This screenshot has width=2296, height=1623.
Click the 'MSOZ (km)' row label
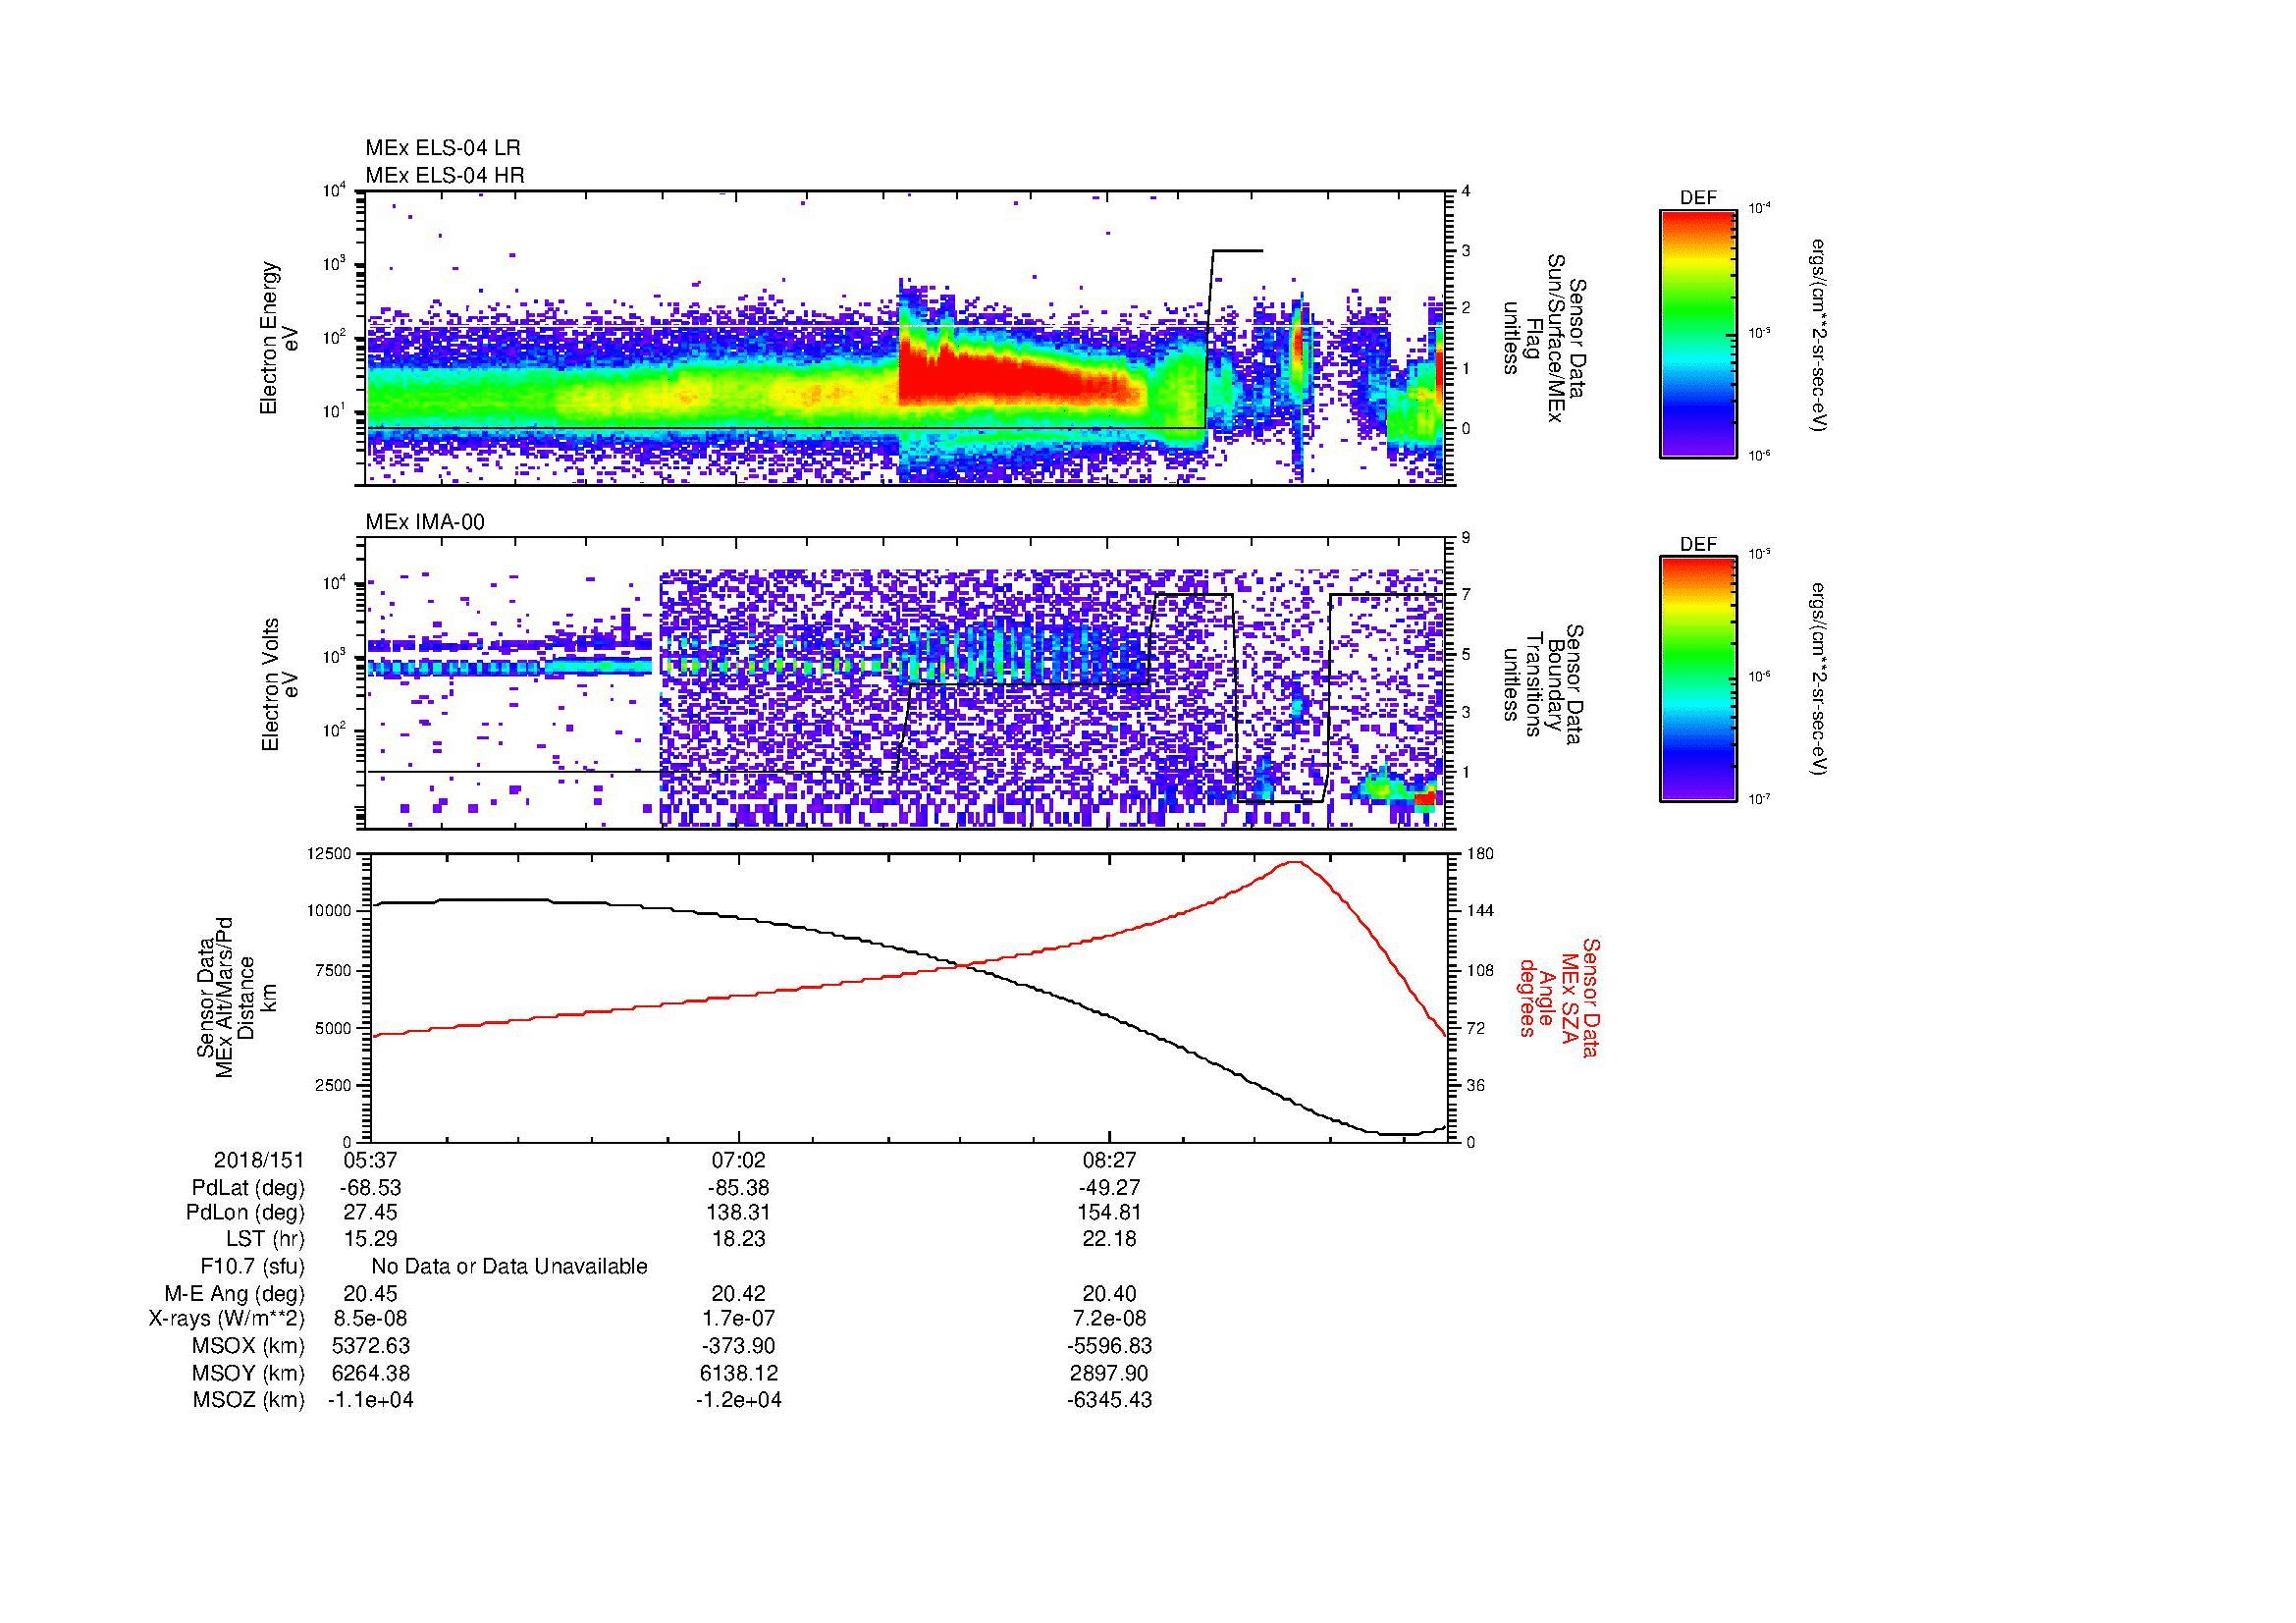pyautogui.click(x=248, y=1400)
